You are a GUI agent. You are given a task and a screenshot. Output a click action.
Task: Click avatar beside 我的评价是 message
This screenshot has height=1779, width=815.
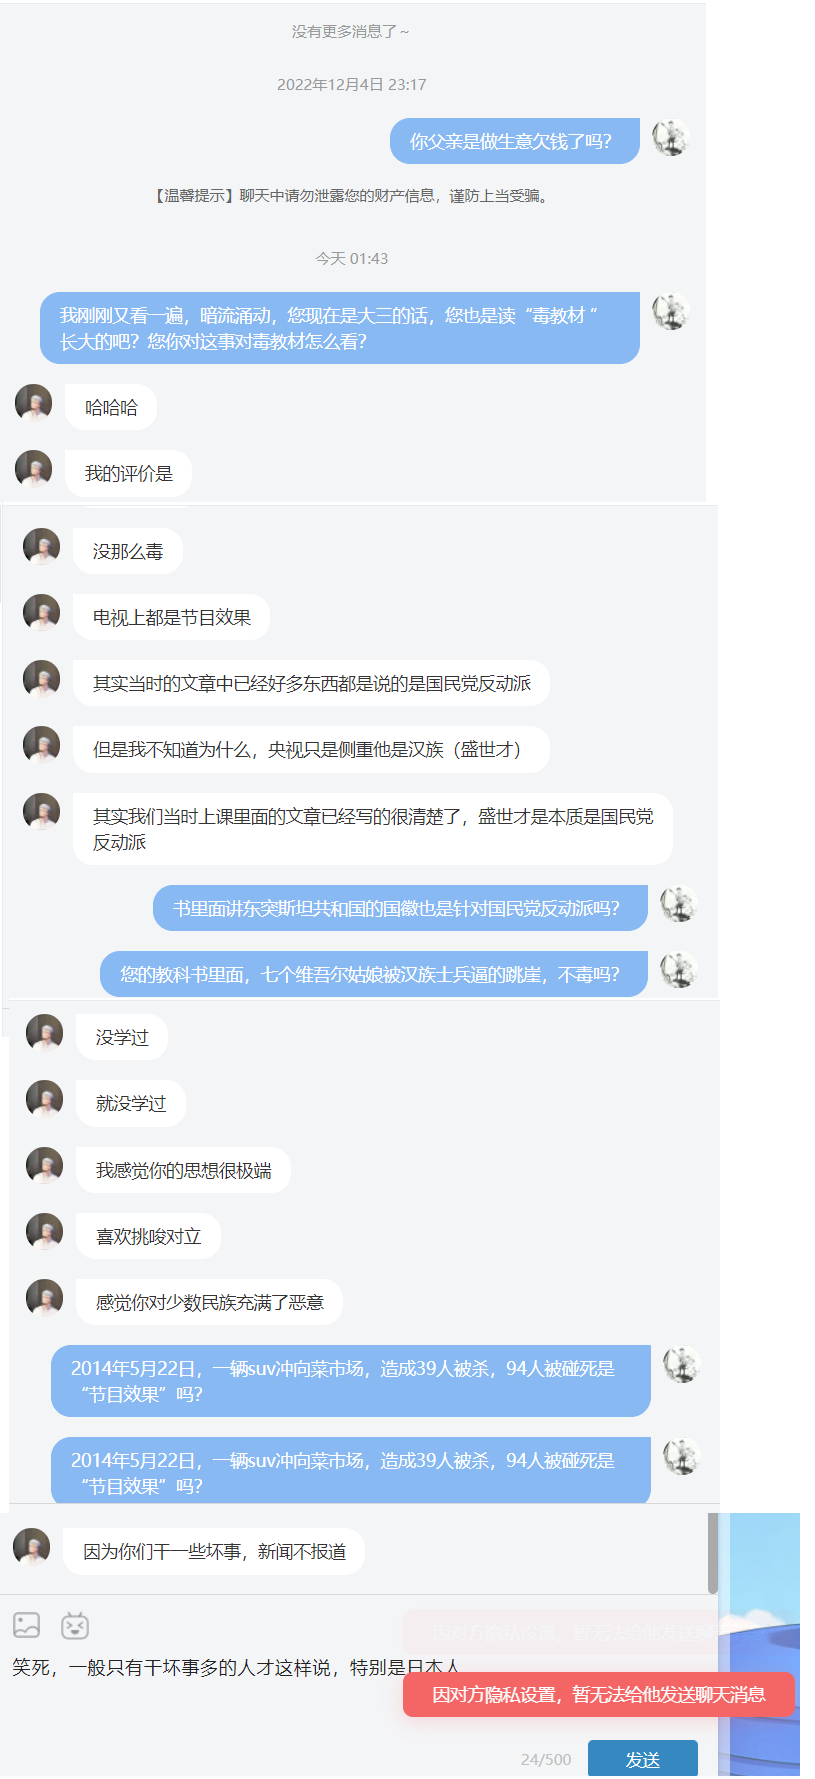pos(34,469)
